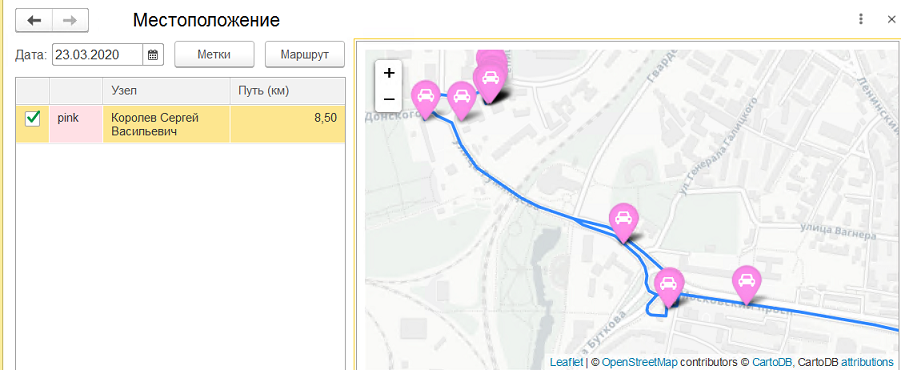Zoom in with the map plus button
901x370 pixels.
[389, 73]
